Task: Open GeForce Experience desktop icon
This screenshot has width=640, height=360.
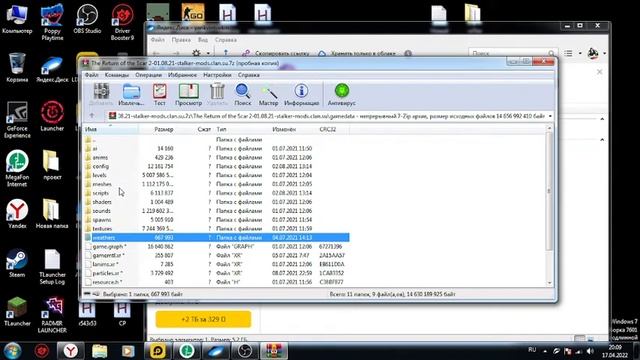Action: pos(17,120)
